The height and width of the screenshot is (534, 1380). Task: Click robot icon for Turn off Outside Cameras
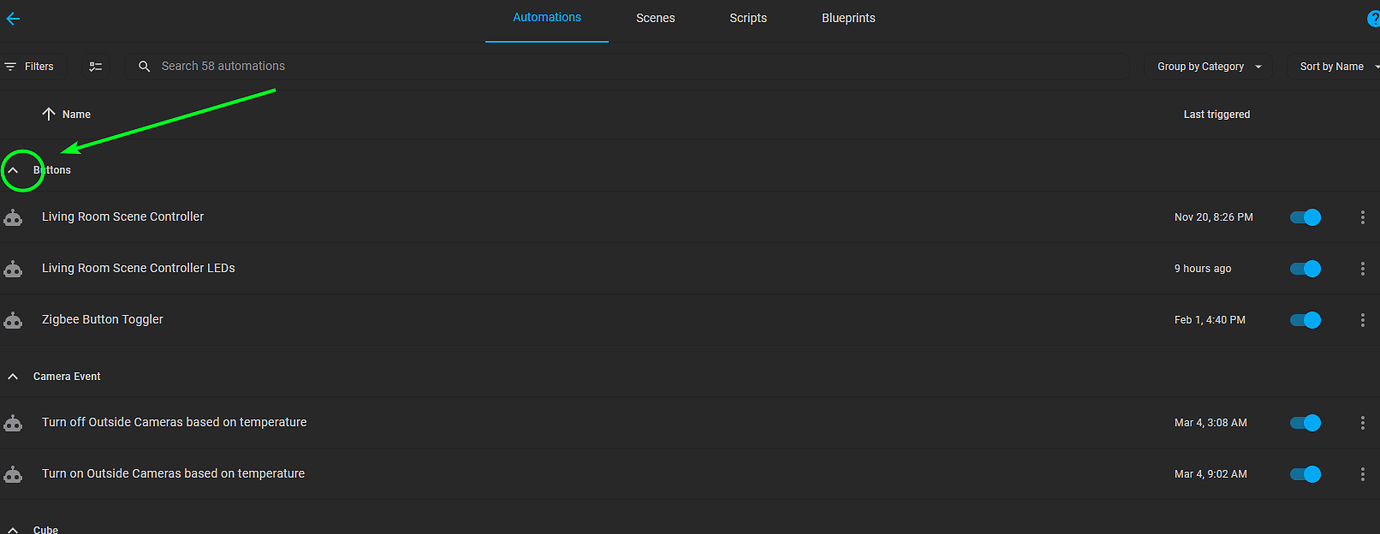[x=13, y=423]
